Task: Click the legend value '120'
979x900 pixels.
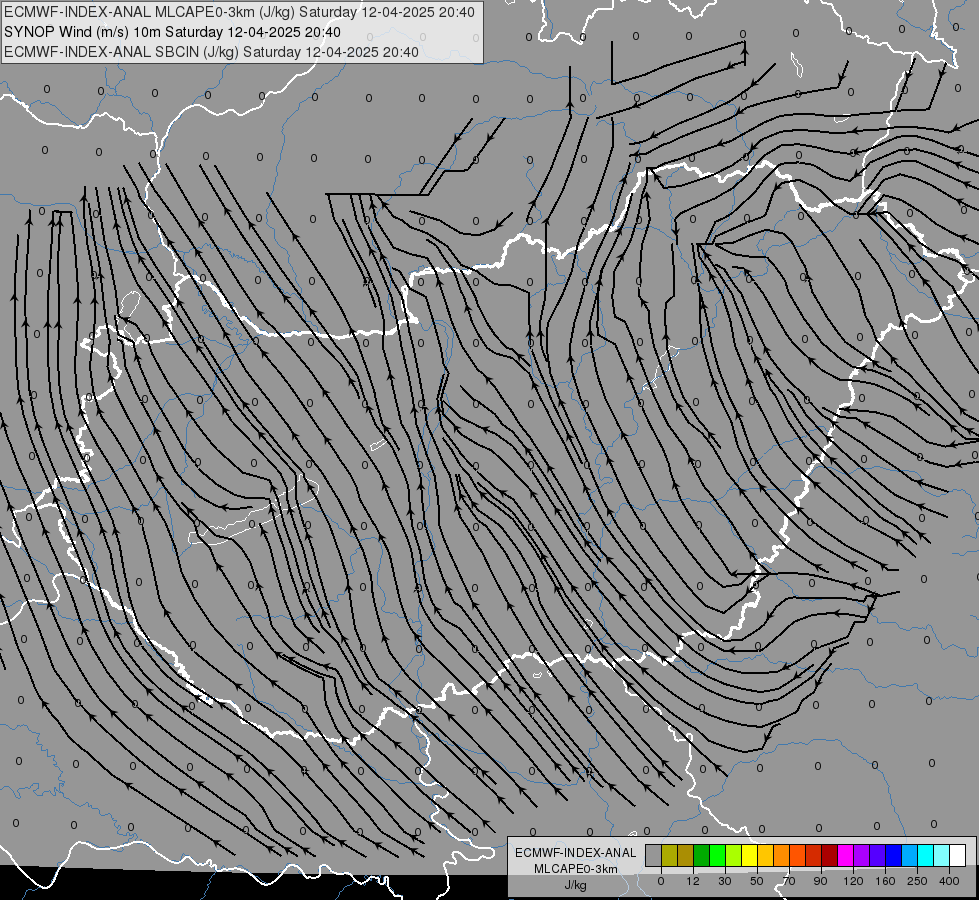Action: point(853,881)
